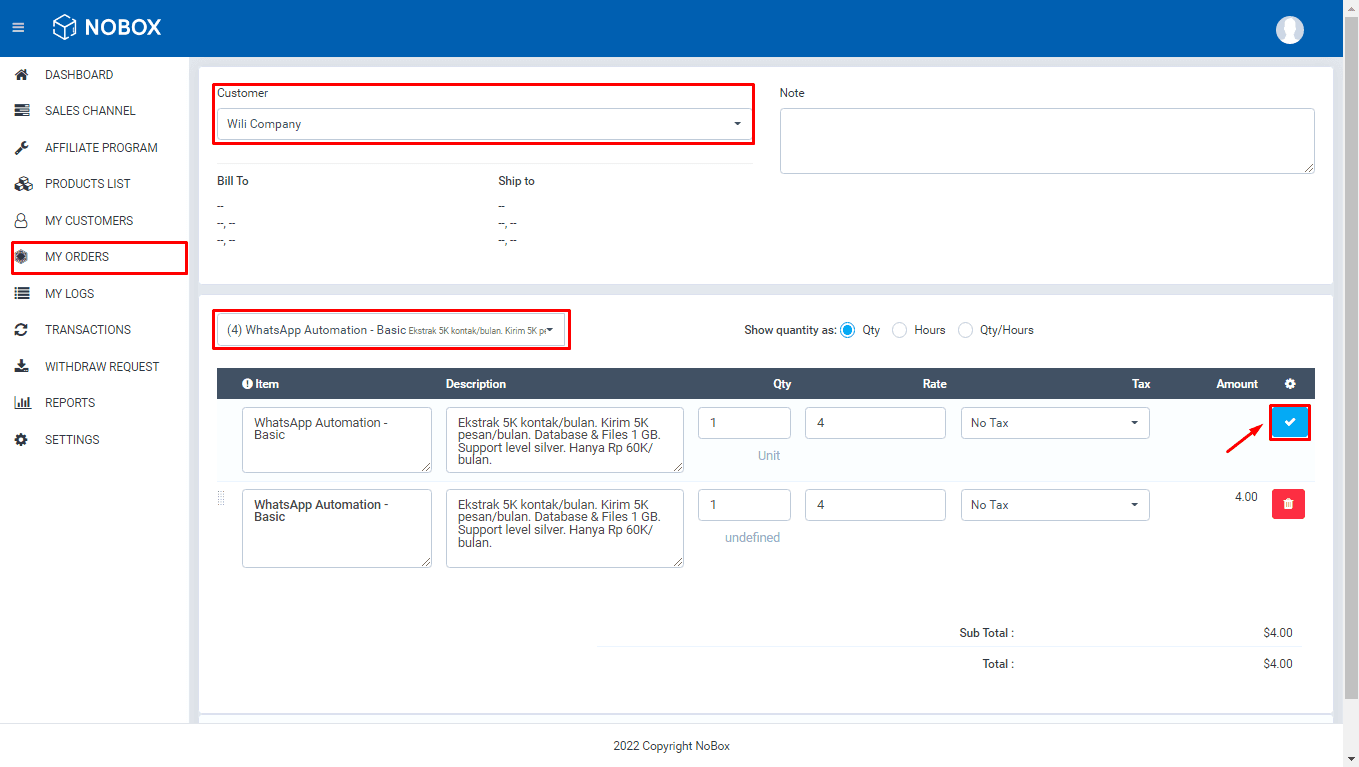Click inside the Note text area

(1047, 140)
